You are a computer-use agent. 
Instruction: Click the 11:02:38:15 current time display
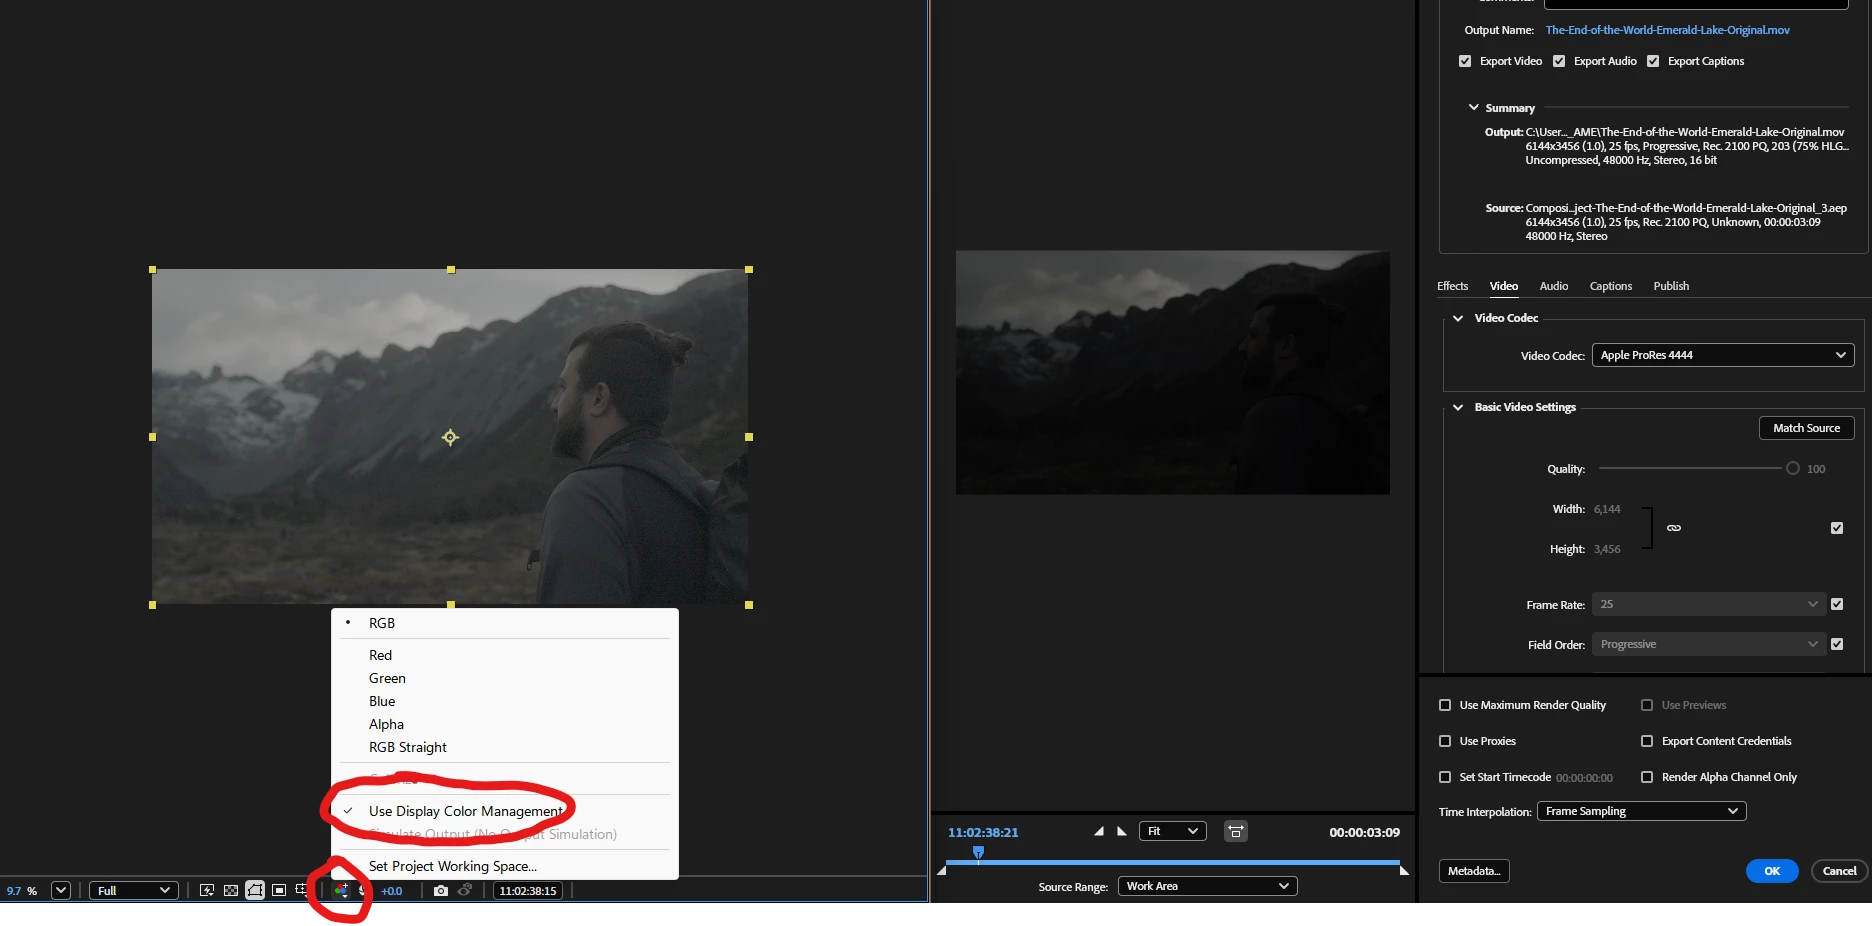528,890
